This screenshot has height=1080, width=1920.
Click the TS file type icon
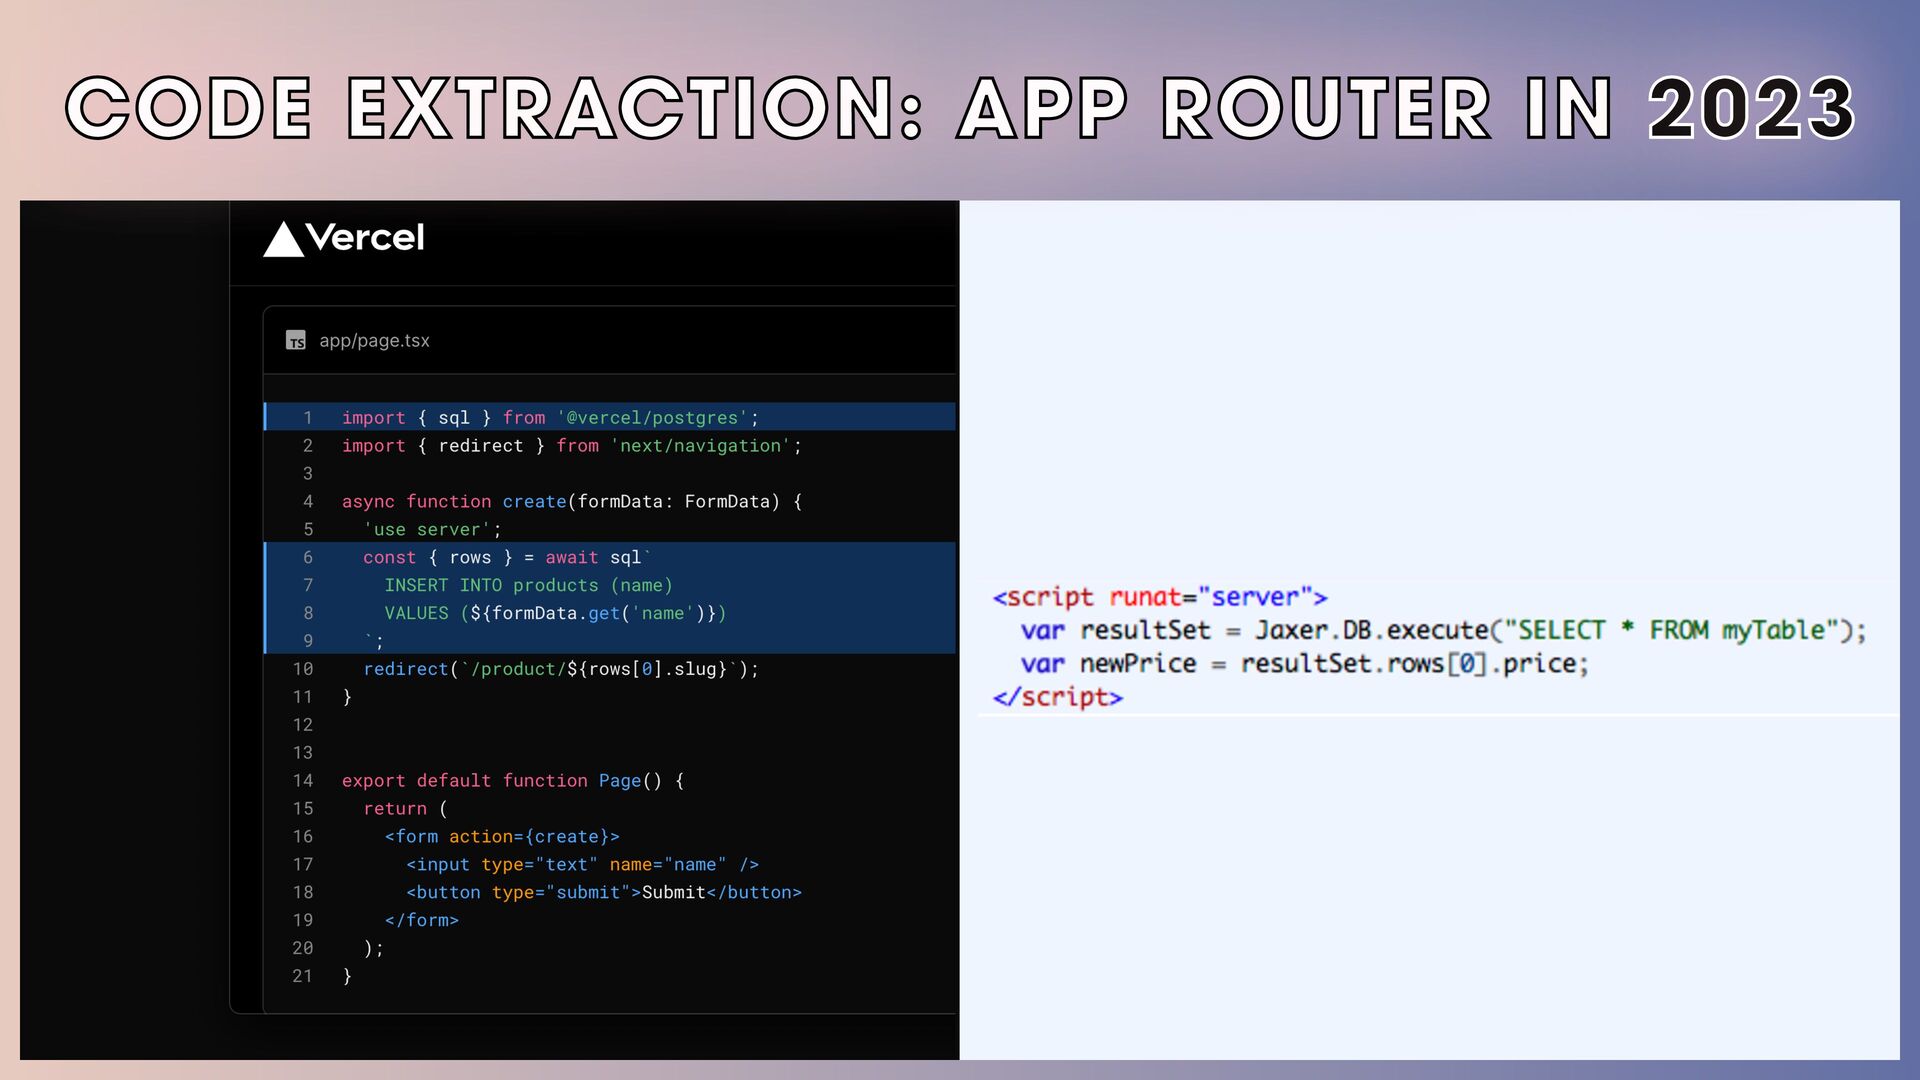tap(296, 341)
